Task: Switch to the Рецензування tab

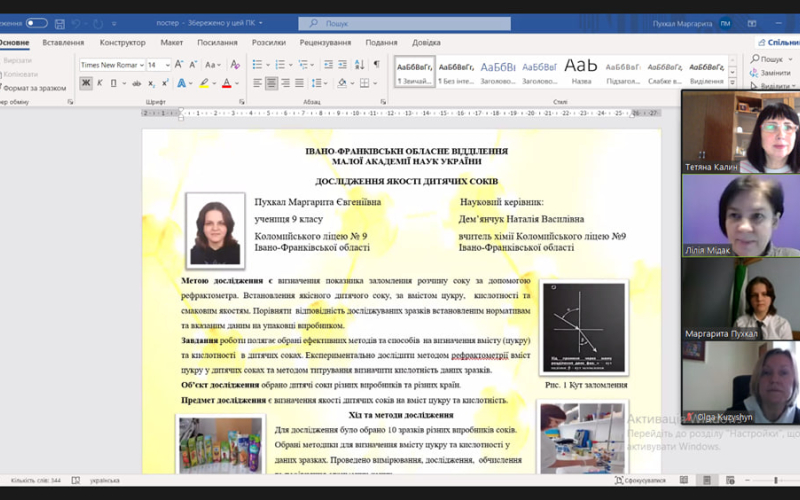Action: (x=326, y=42)
